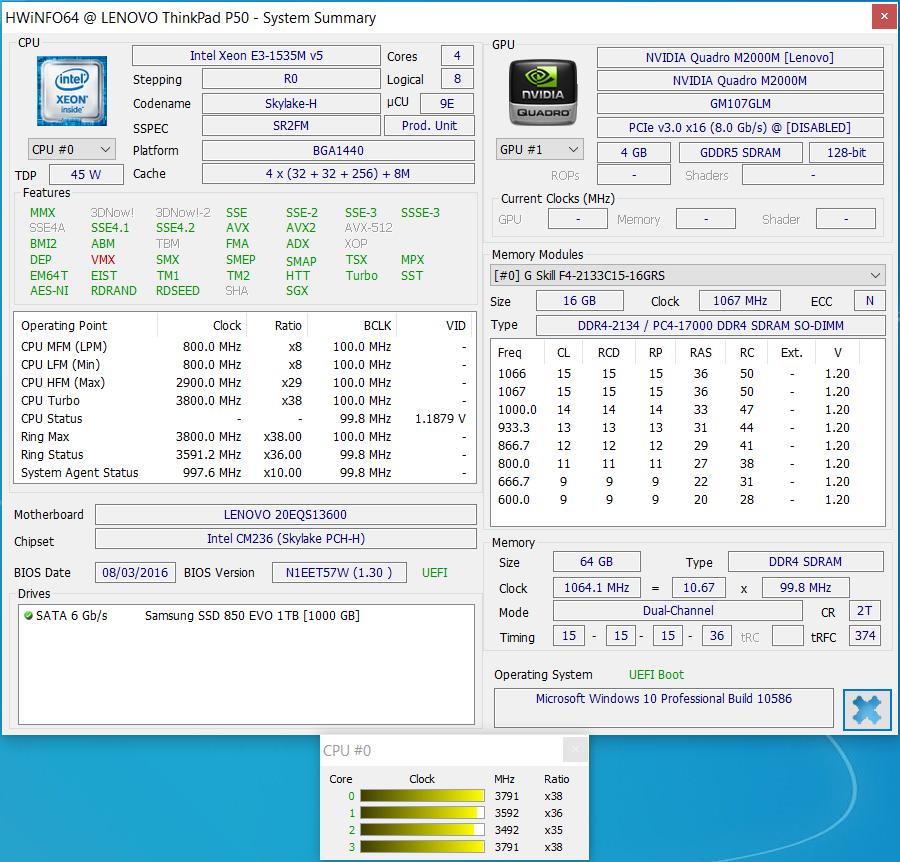The image size is (900, 862).
Task: Click the SGX feature flag
Action: click(x=297, y=291)
